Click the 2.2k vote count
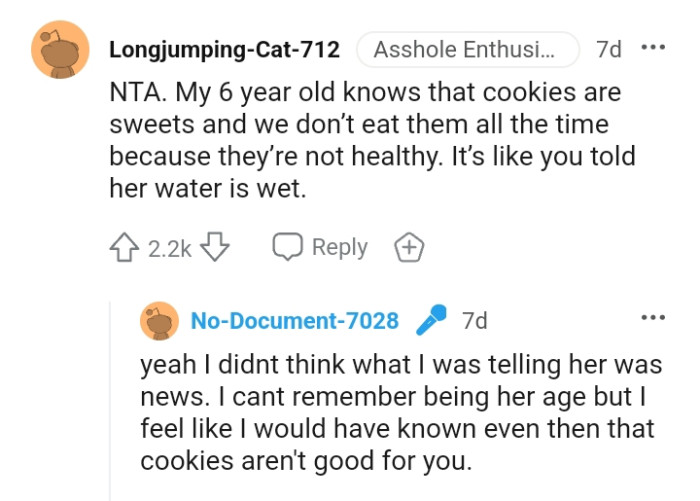The height and width of the screenshot is (501, 700). (170, 249)
